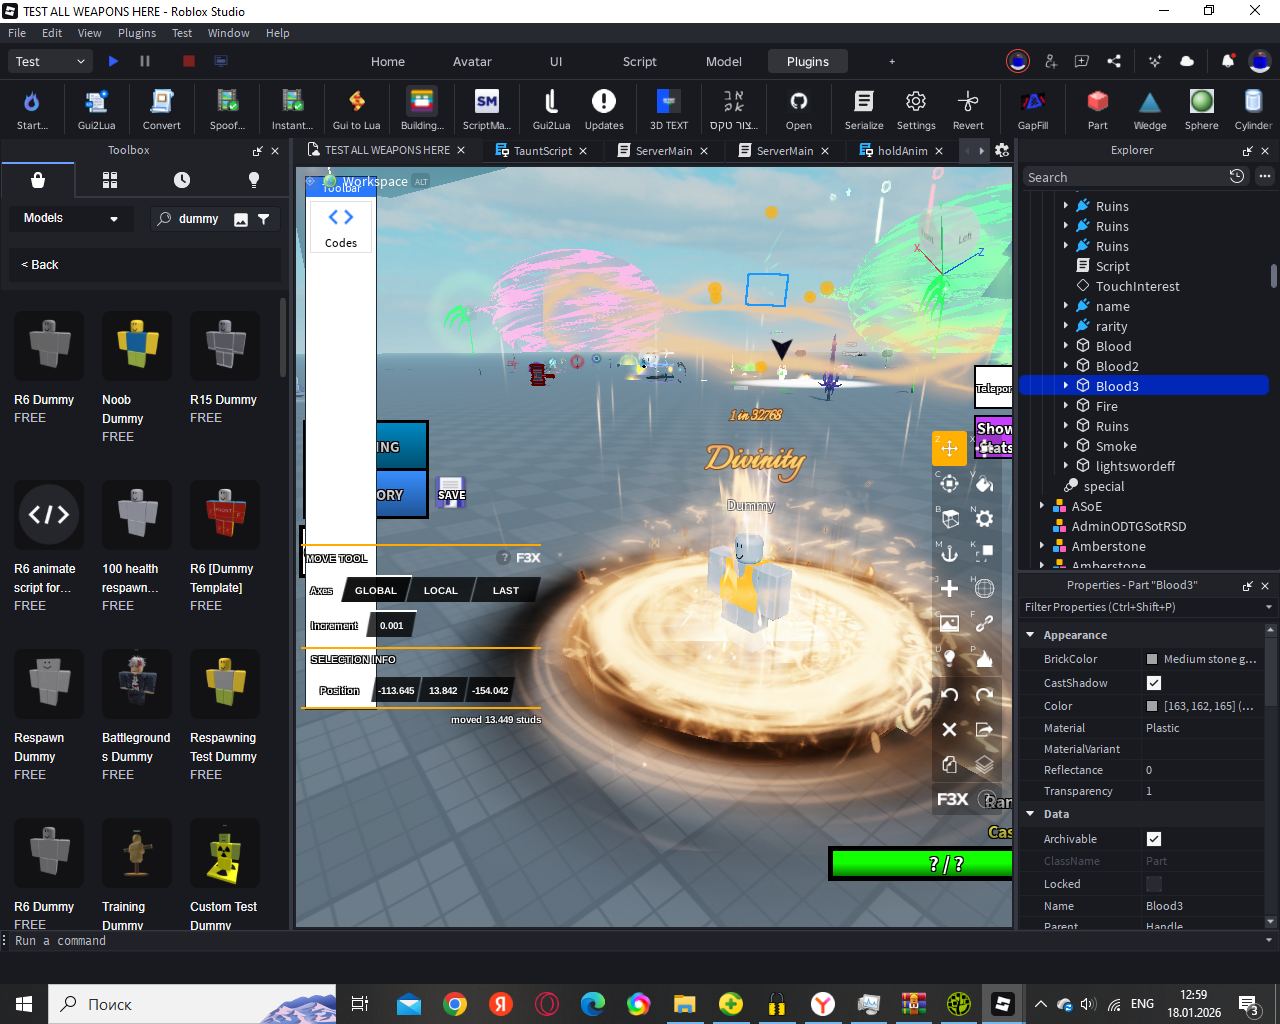Screen dimensions: 1280x1024
Task: Insert a Cylinder part
Action: [x=1253, y=109]
